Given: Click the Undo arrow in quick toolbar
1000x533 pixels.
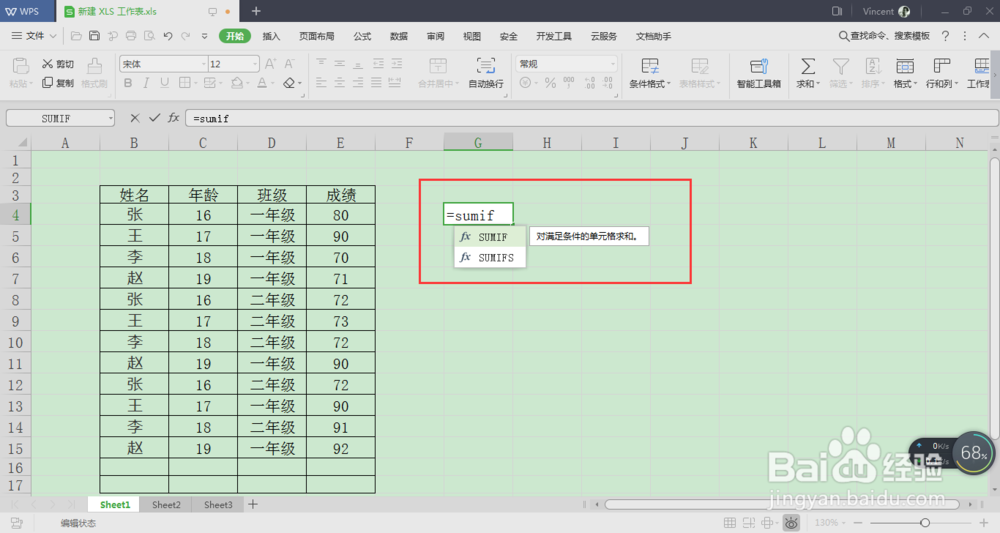Looking at the screenshot, I should coord(168,36).
